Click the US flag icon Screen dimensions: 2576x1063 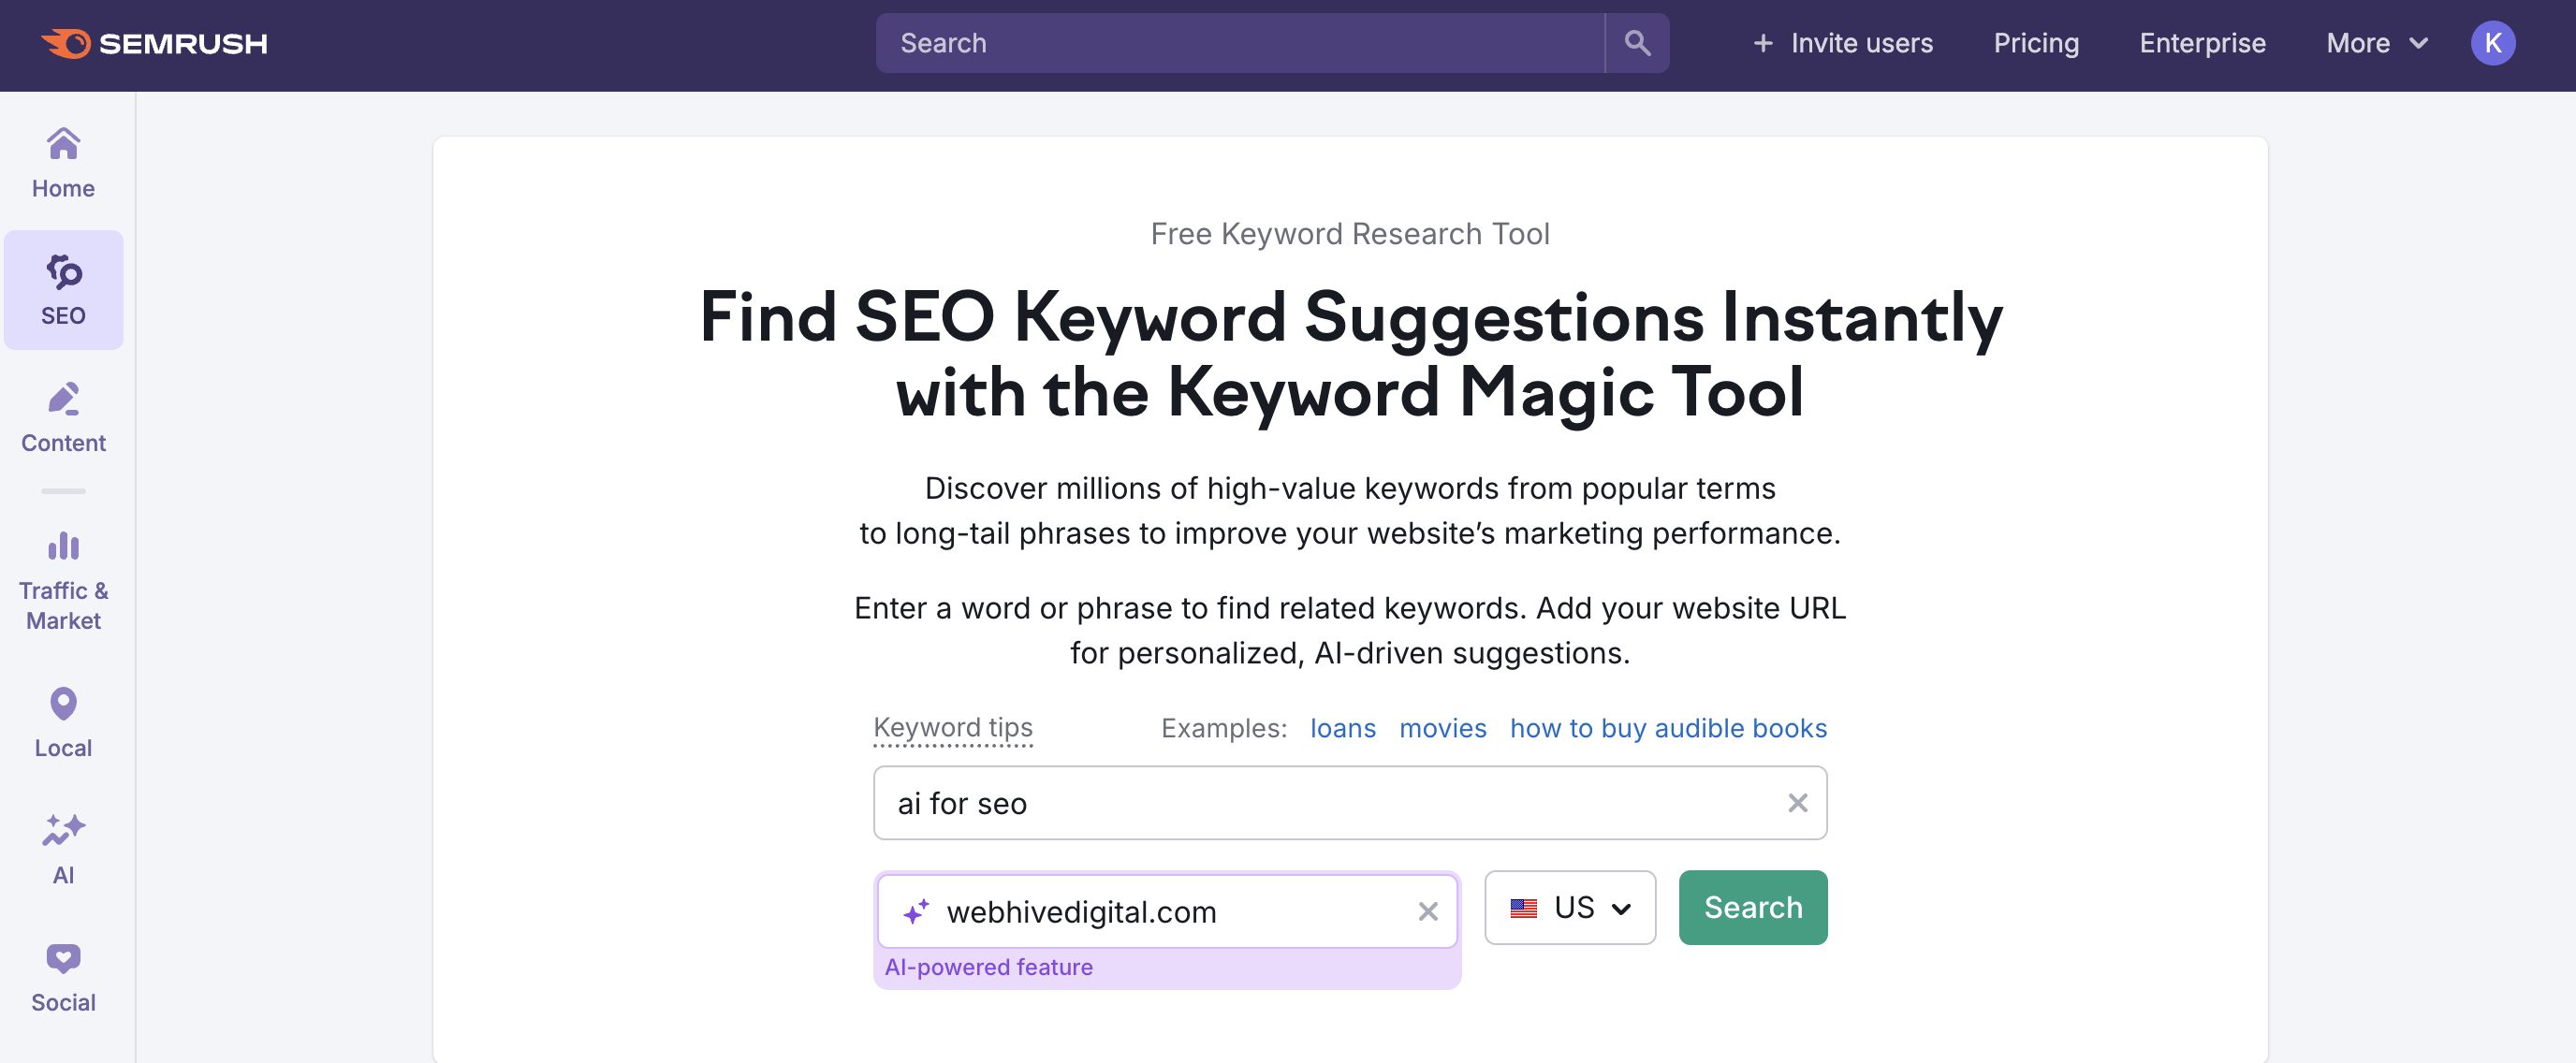click(x=1523, y=908)
